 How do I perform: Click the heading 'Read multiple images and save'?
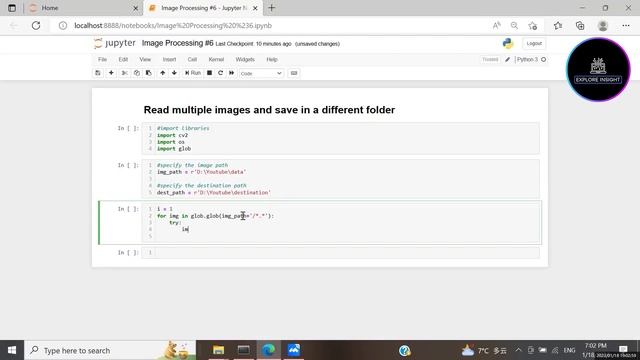click(x=269, y=110)
